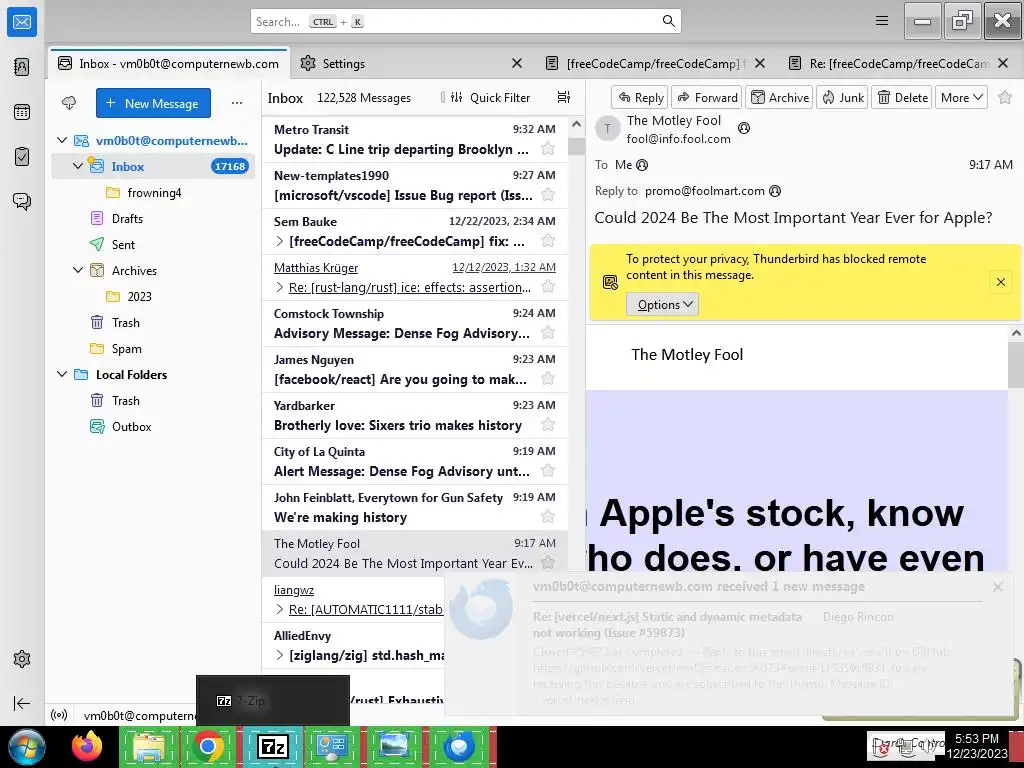Collapse the spaces toolbar arrow icon
The image size is (1024, 768).
(x=22, y=703)
